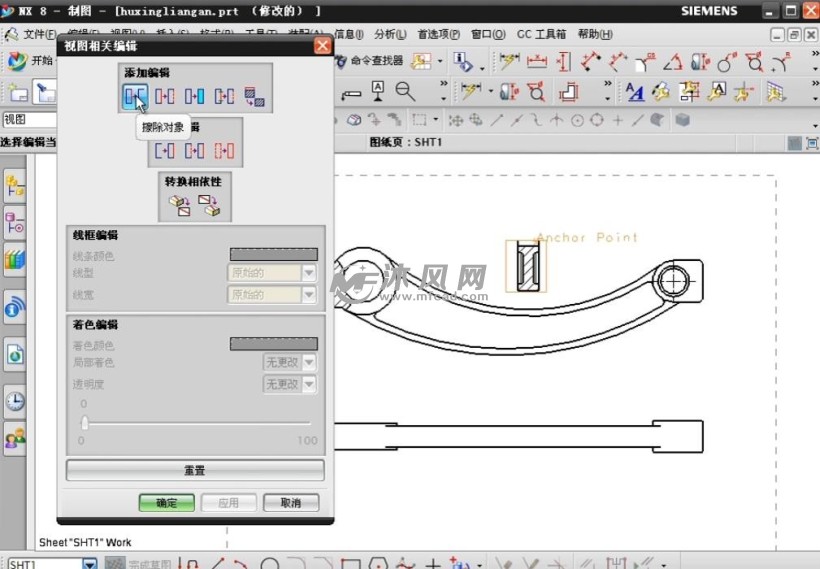The height and width of the screenshot is (569, 820).
Task: Click the information window icon
Action: point(462,62)
